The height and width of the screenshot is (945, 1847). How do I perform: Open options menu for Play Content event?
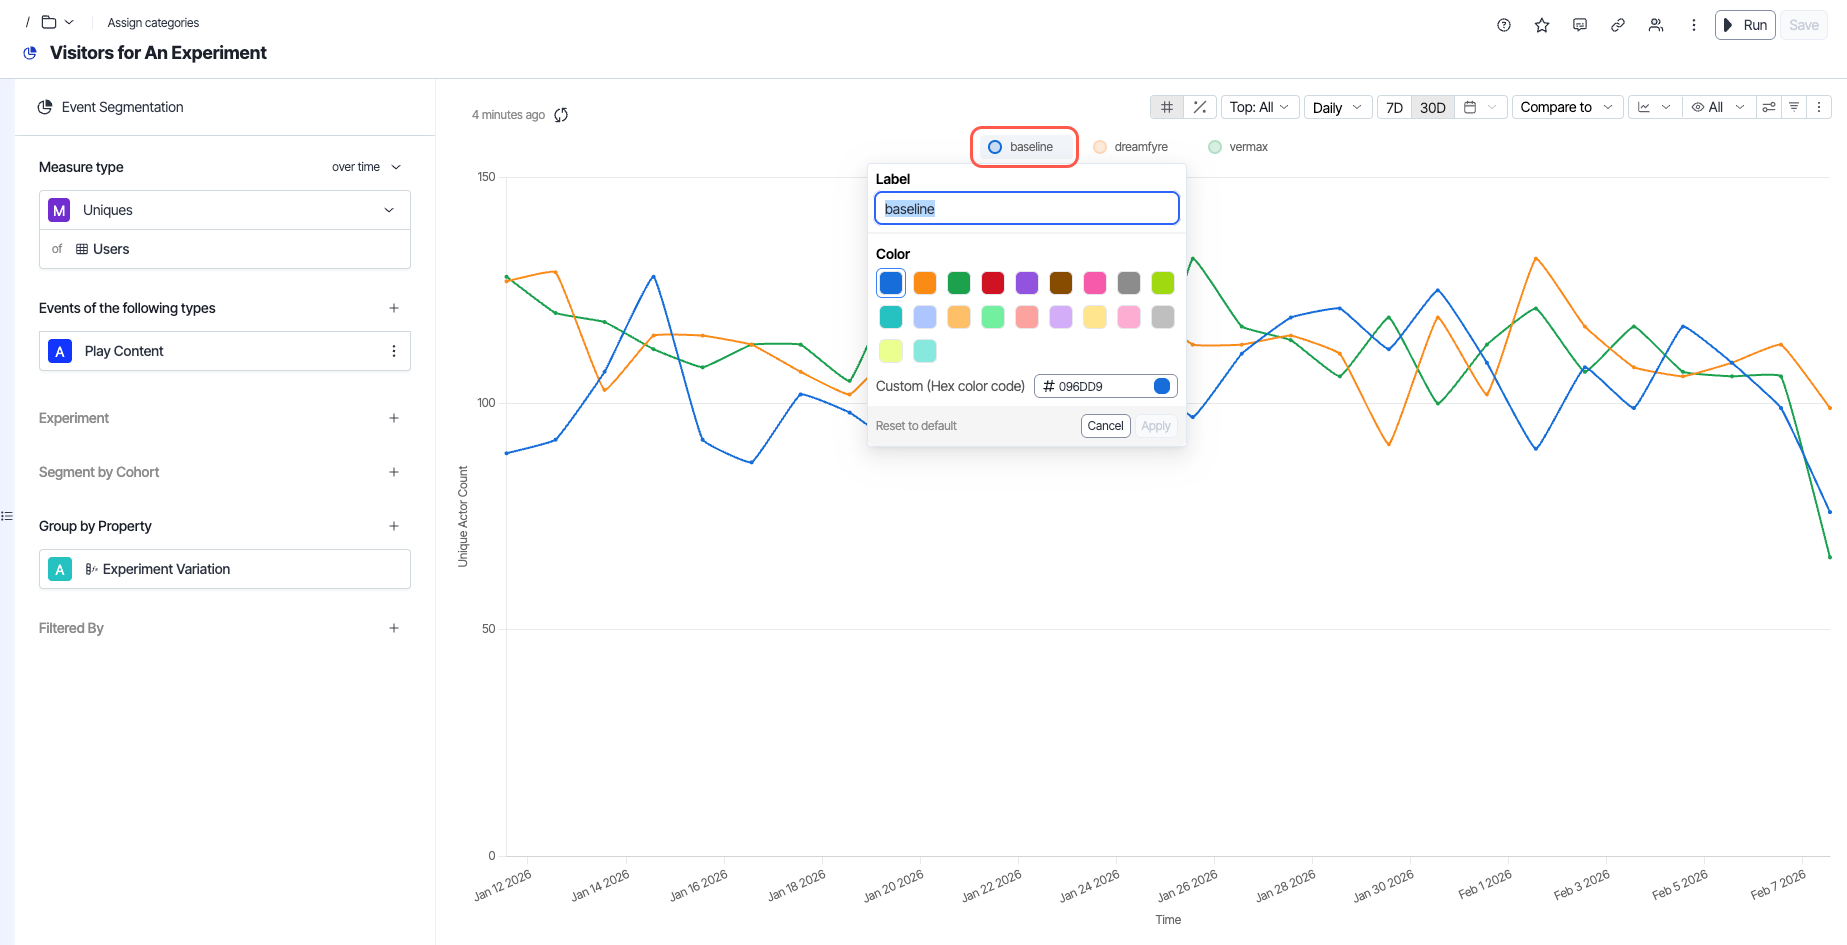(393, 351)
